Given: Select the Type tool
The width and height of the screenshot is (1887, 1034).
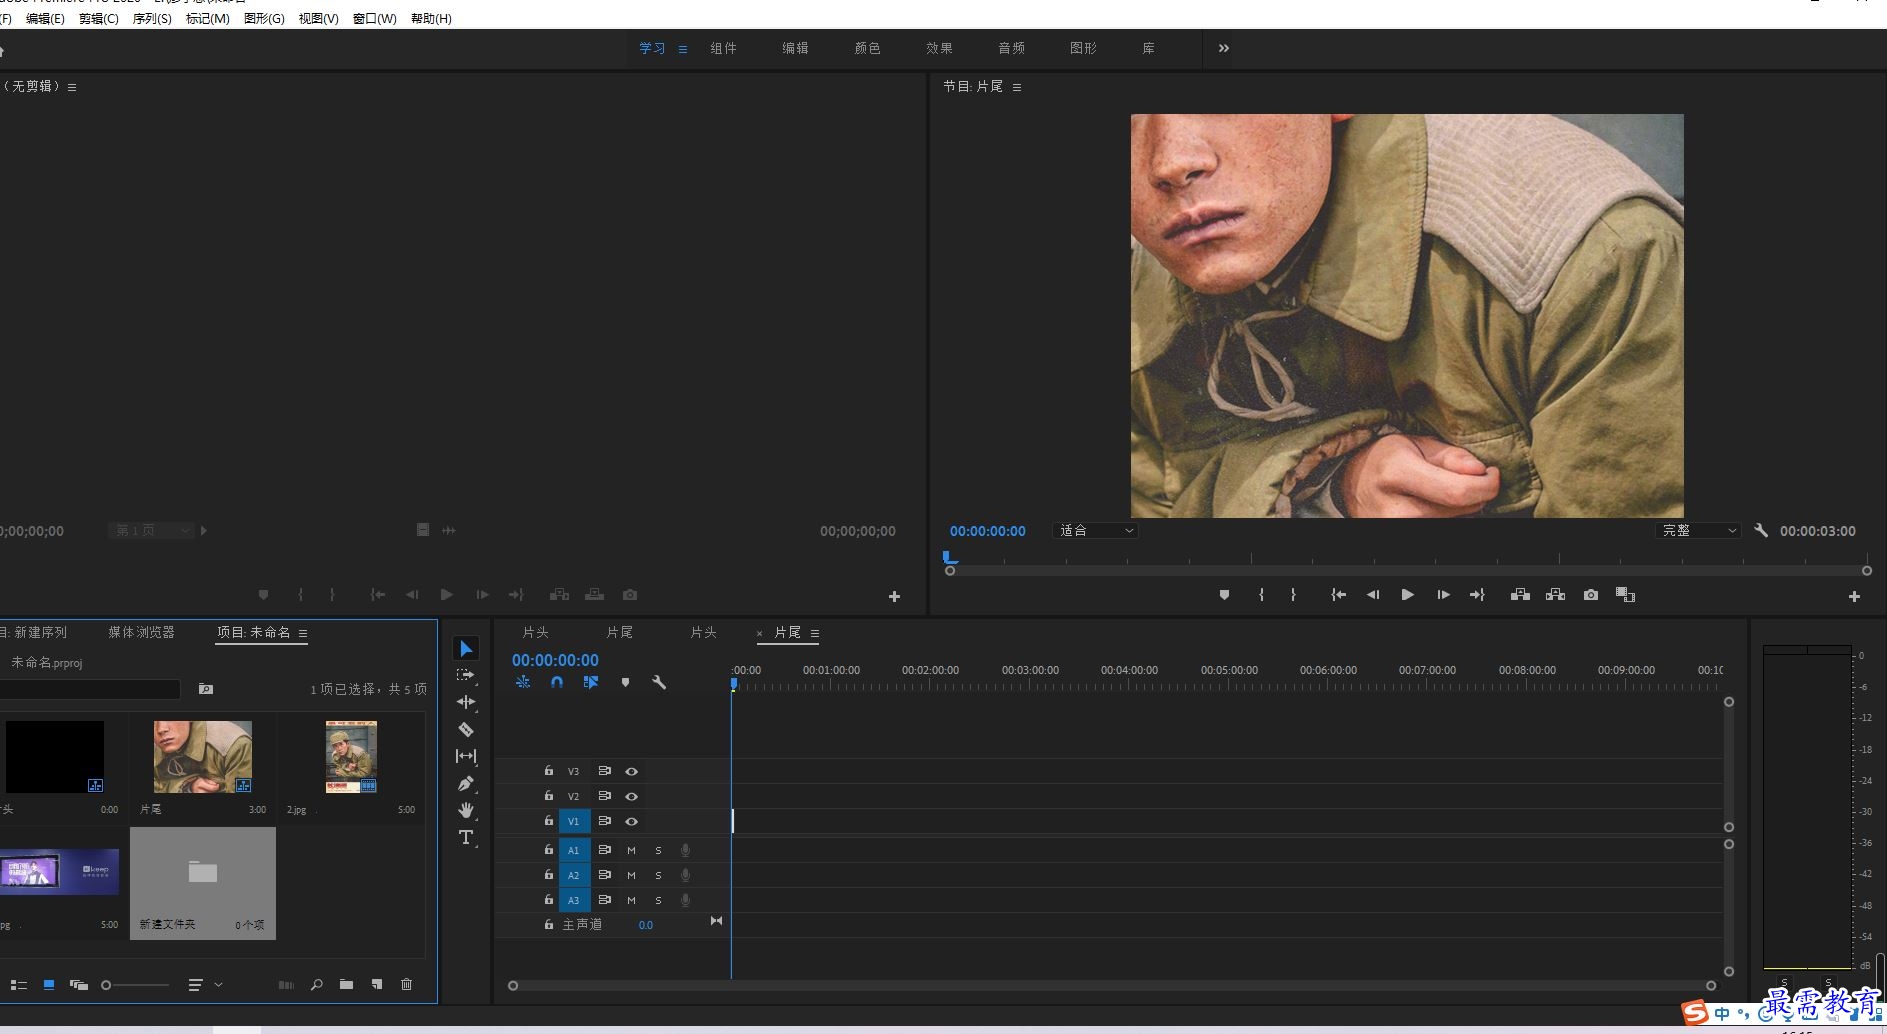Looking at the screenshot, I should pyautogui.click(x=466, y=837).
